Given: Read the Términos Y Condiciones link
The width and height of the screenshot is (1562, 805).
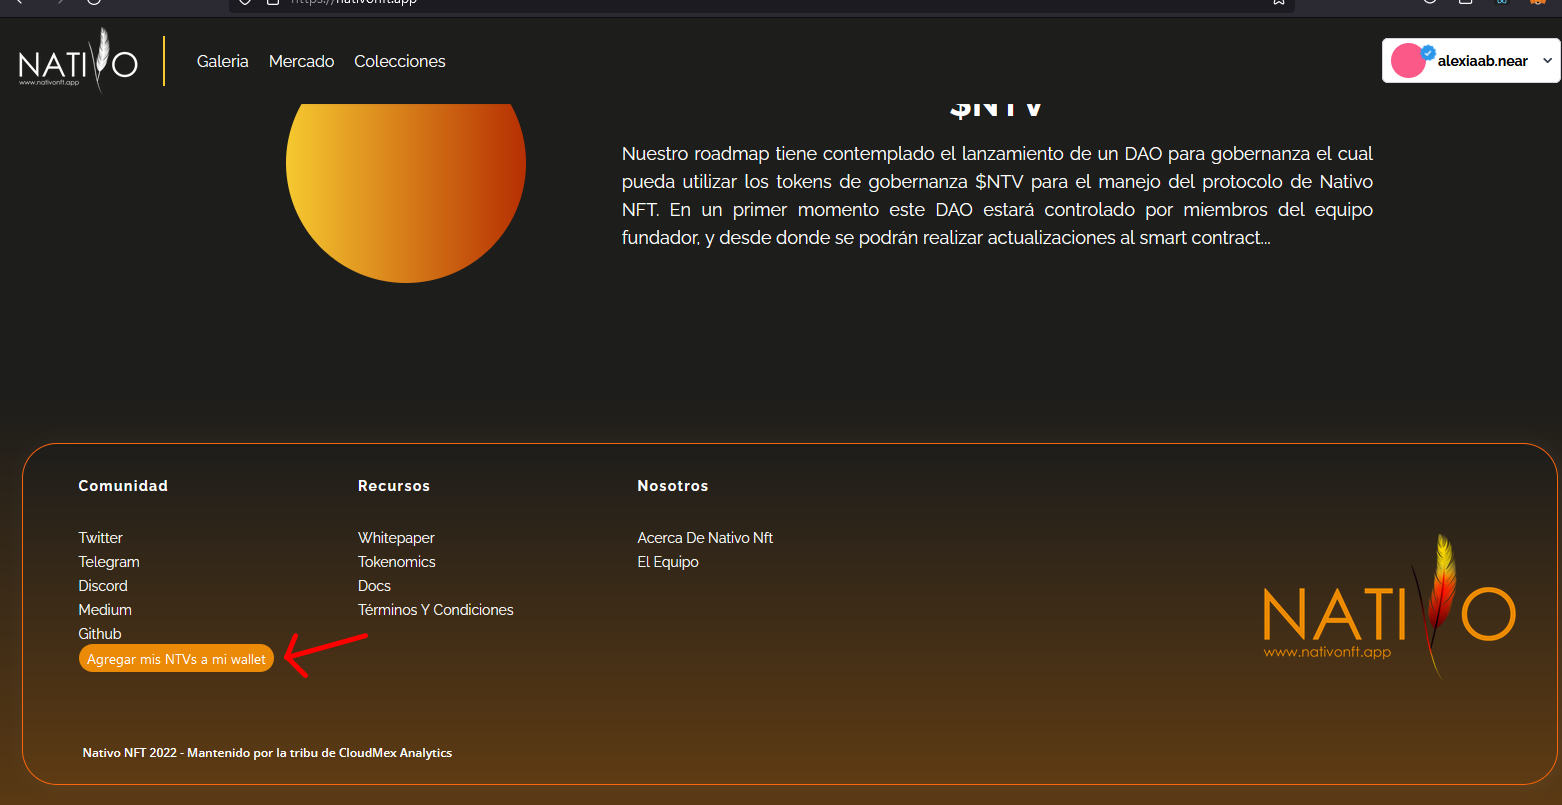Looking at the screenshot, I should coord(436,610).
